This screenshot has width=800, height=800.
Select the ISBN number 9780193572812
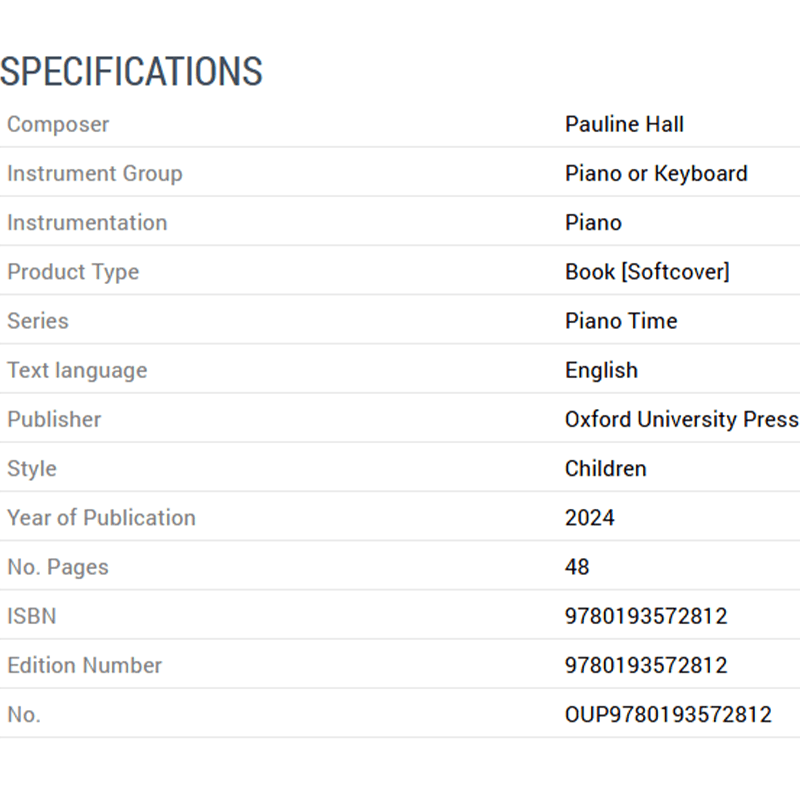click(645, 616)
